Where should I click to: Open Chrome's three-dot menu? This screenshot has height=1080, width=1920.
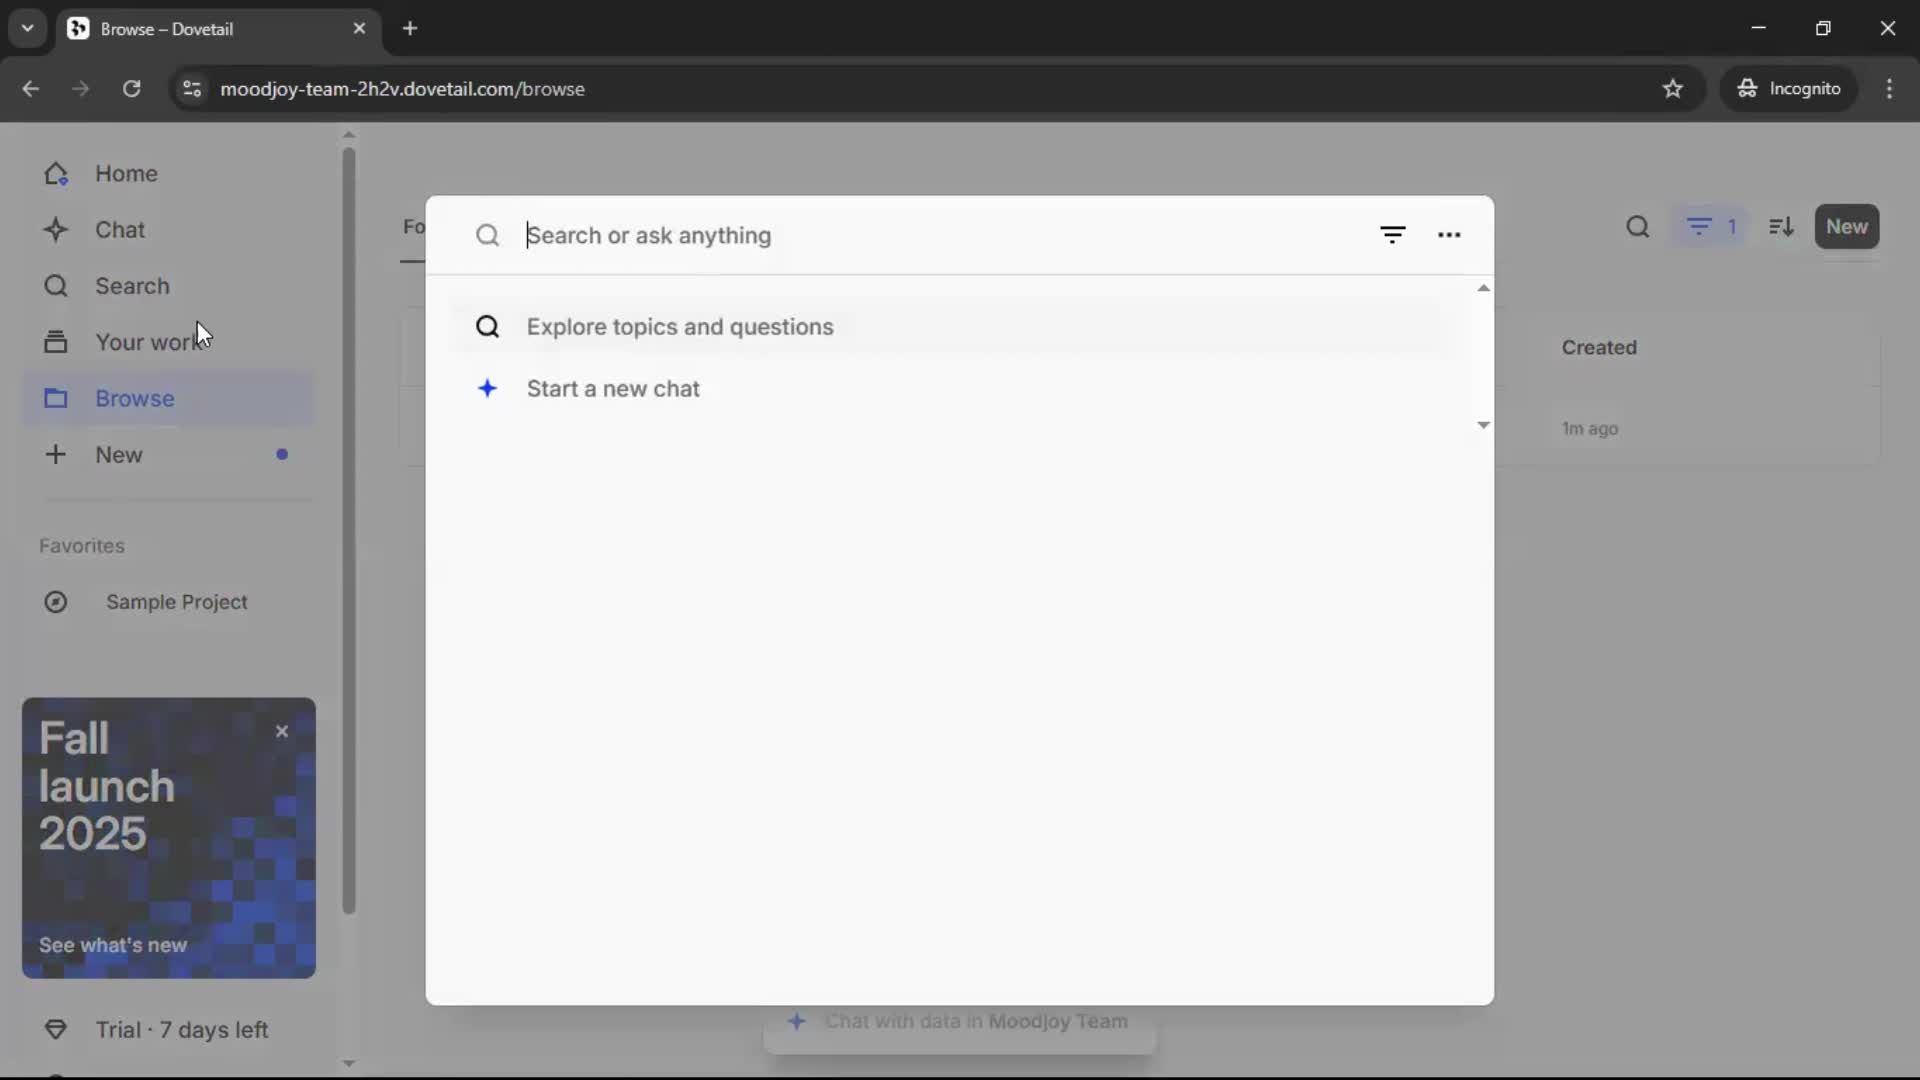tap(1889, 89)
